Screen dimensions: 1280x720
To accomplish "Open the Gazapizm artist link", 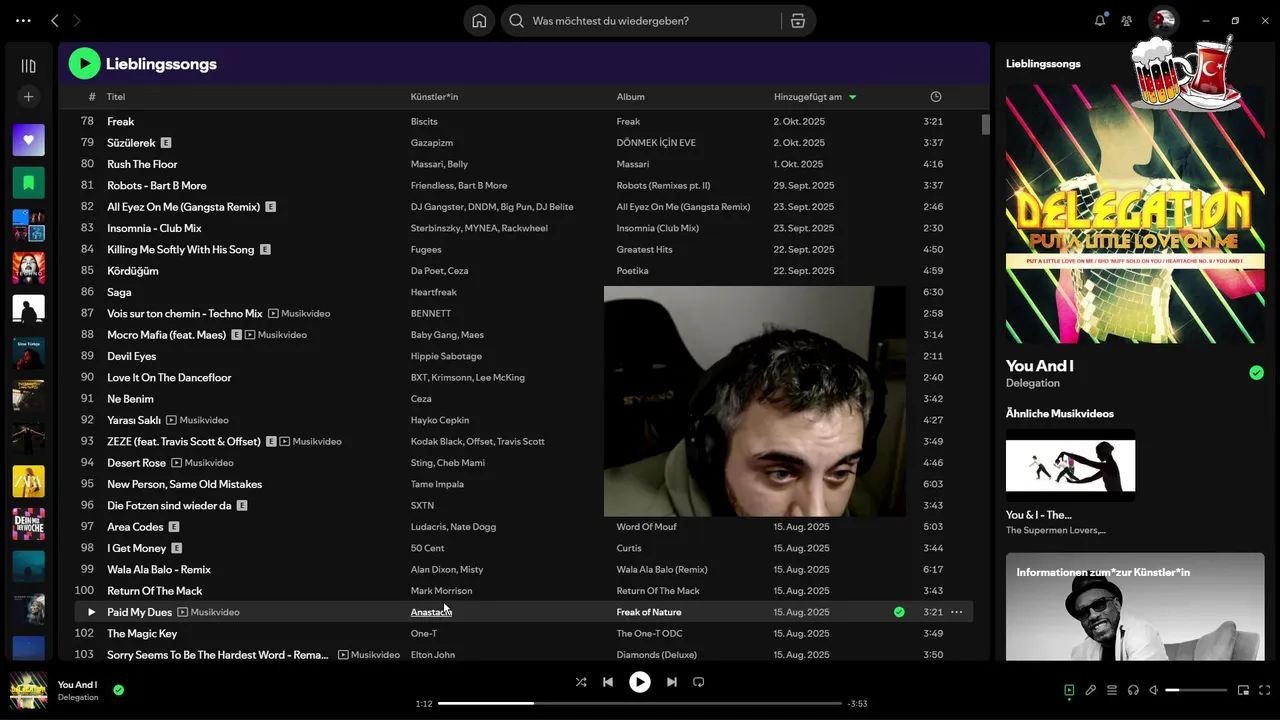I will (x=431, y=143).
